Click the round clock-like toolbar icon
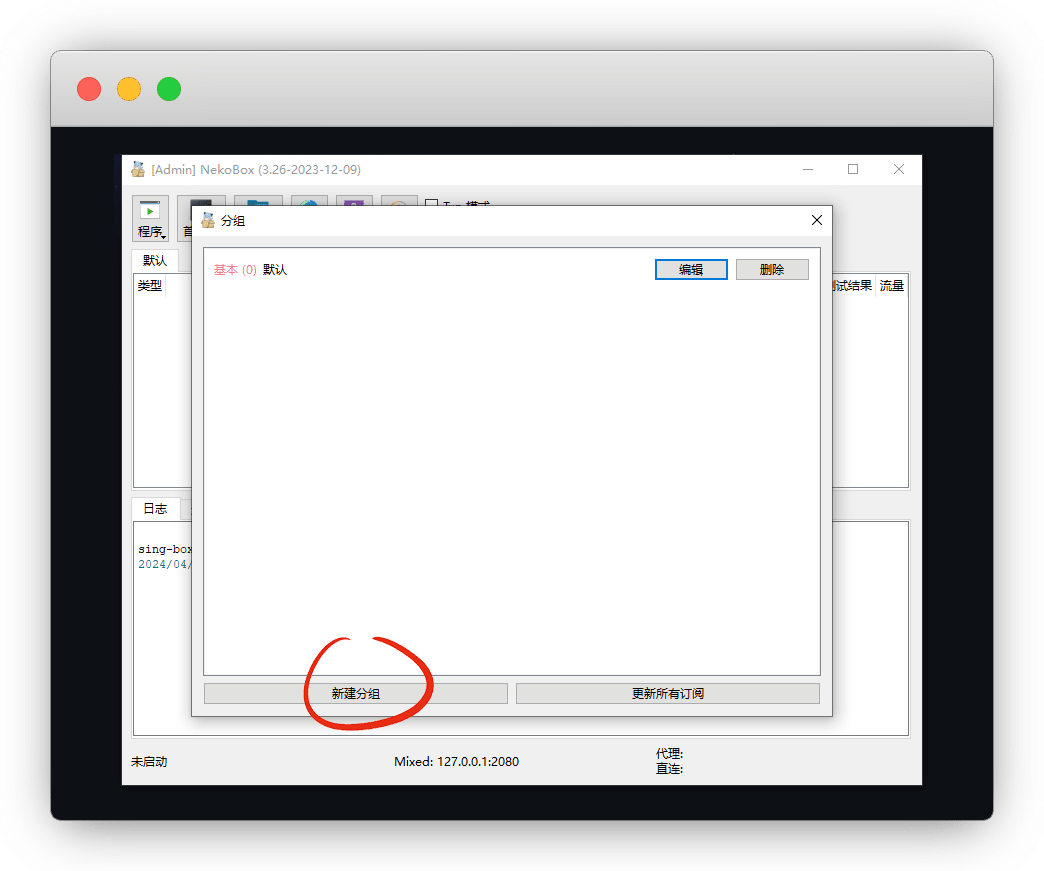 tap(399, 202)
